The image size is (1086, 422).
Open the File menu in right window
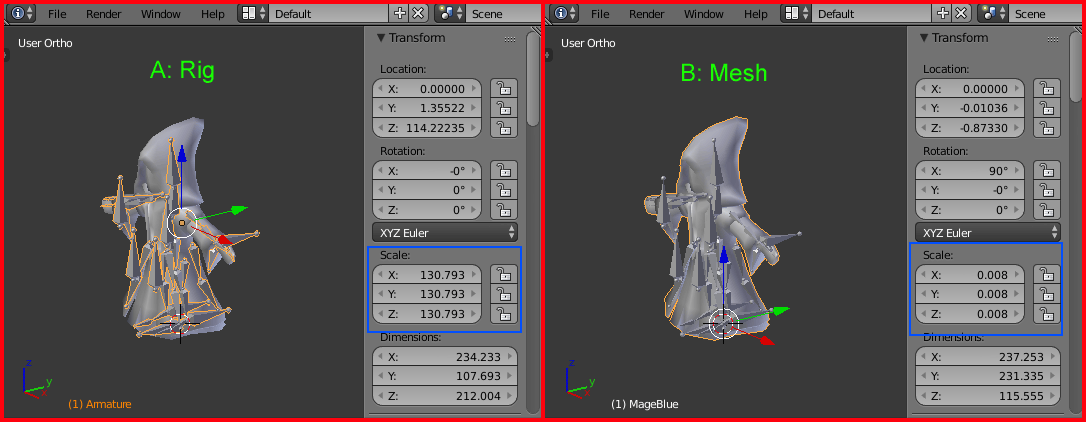(600, 14)
